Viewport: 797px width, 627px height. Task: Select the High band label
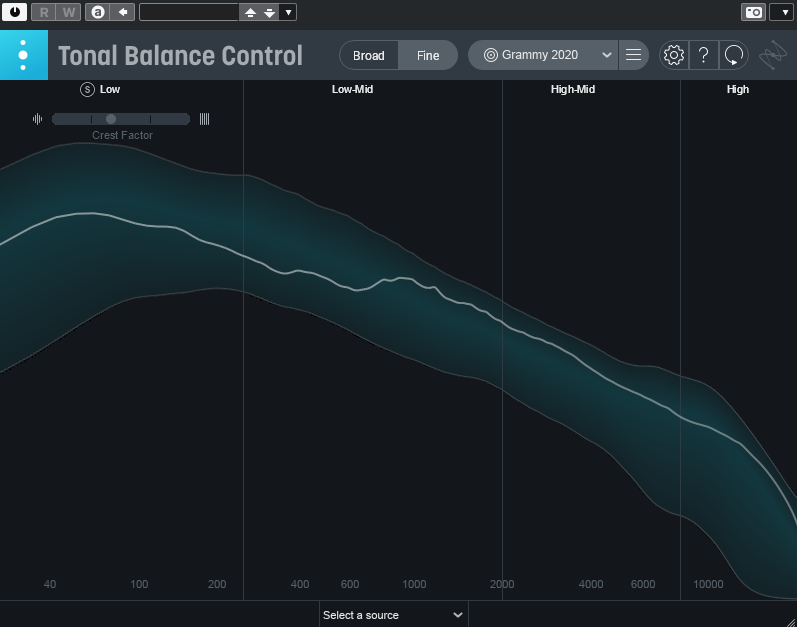(738, 89)
